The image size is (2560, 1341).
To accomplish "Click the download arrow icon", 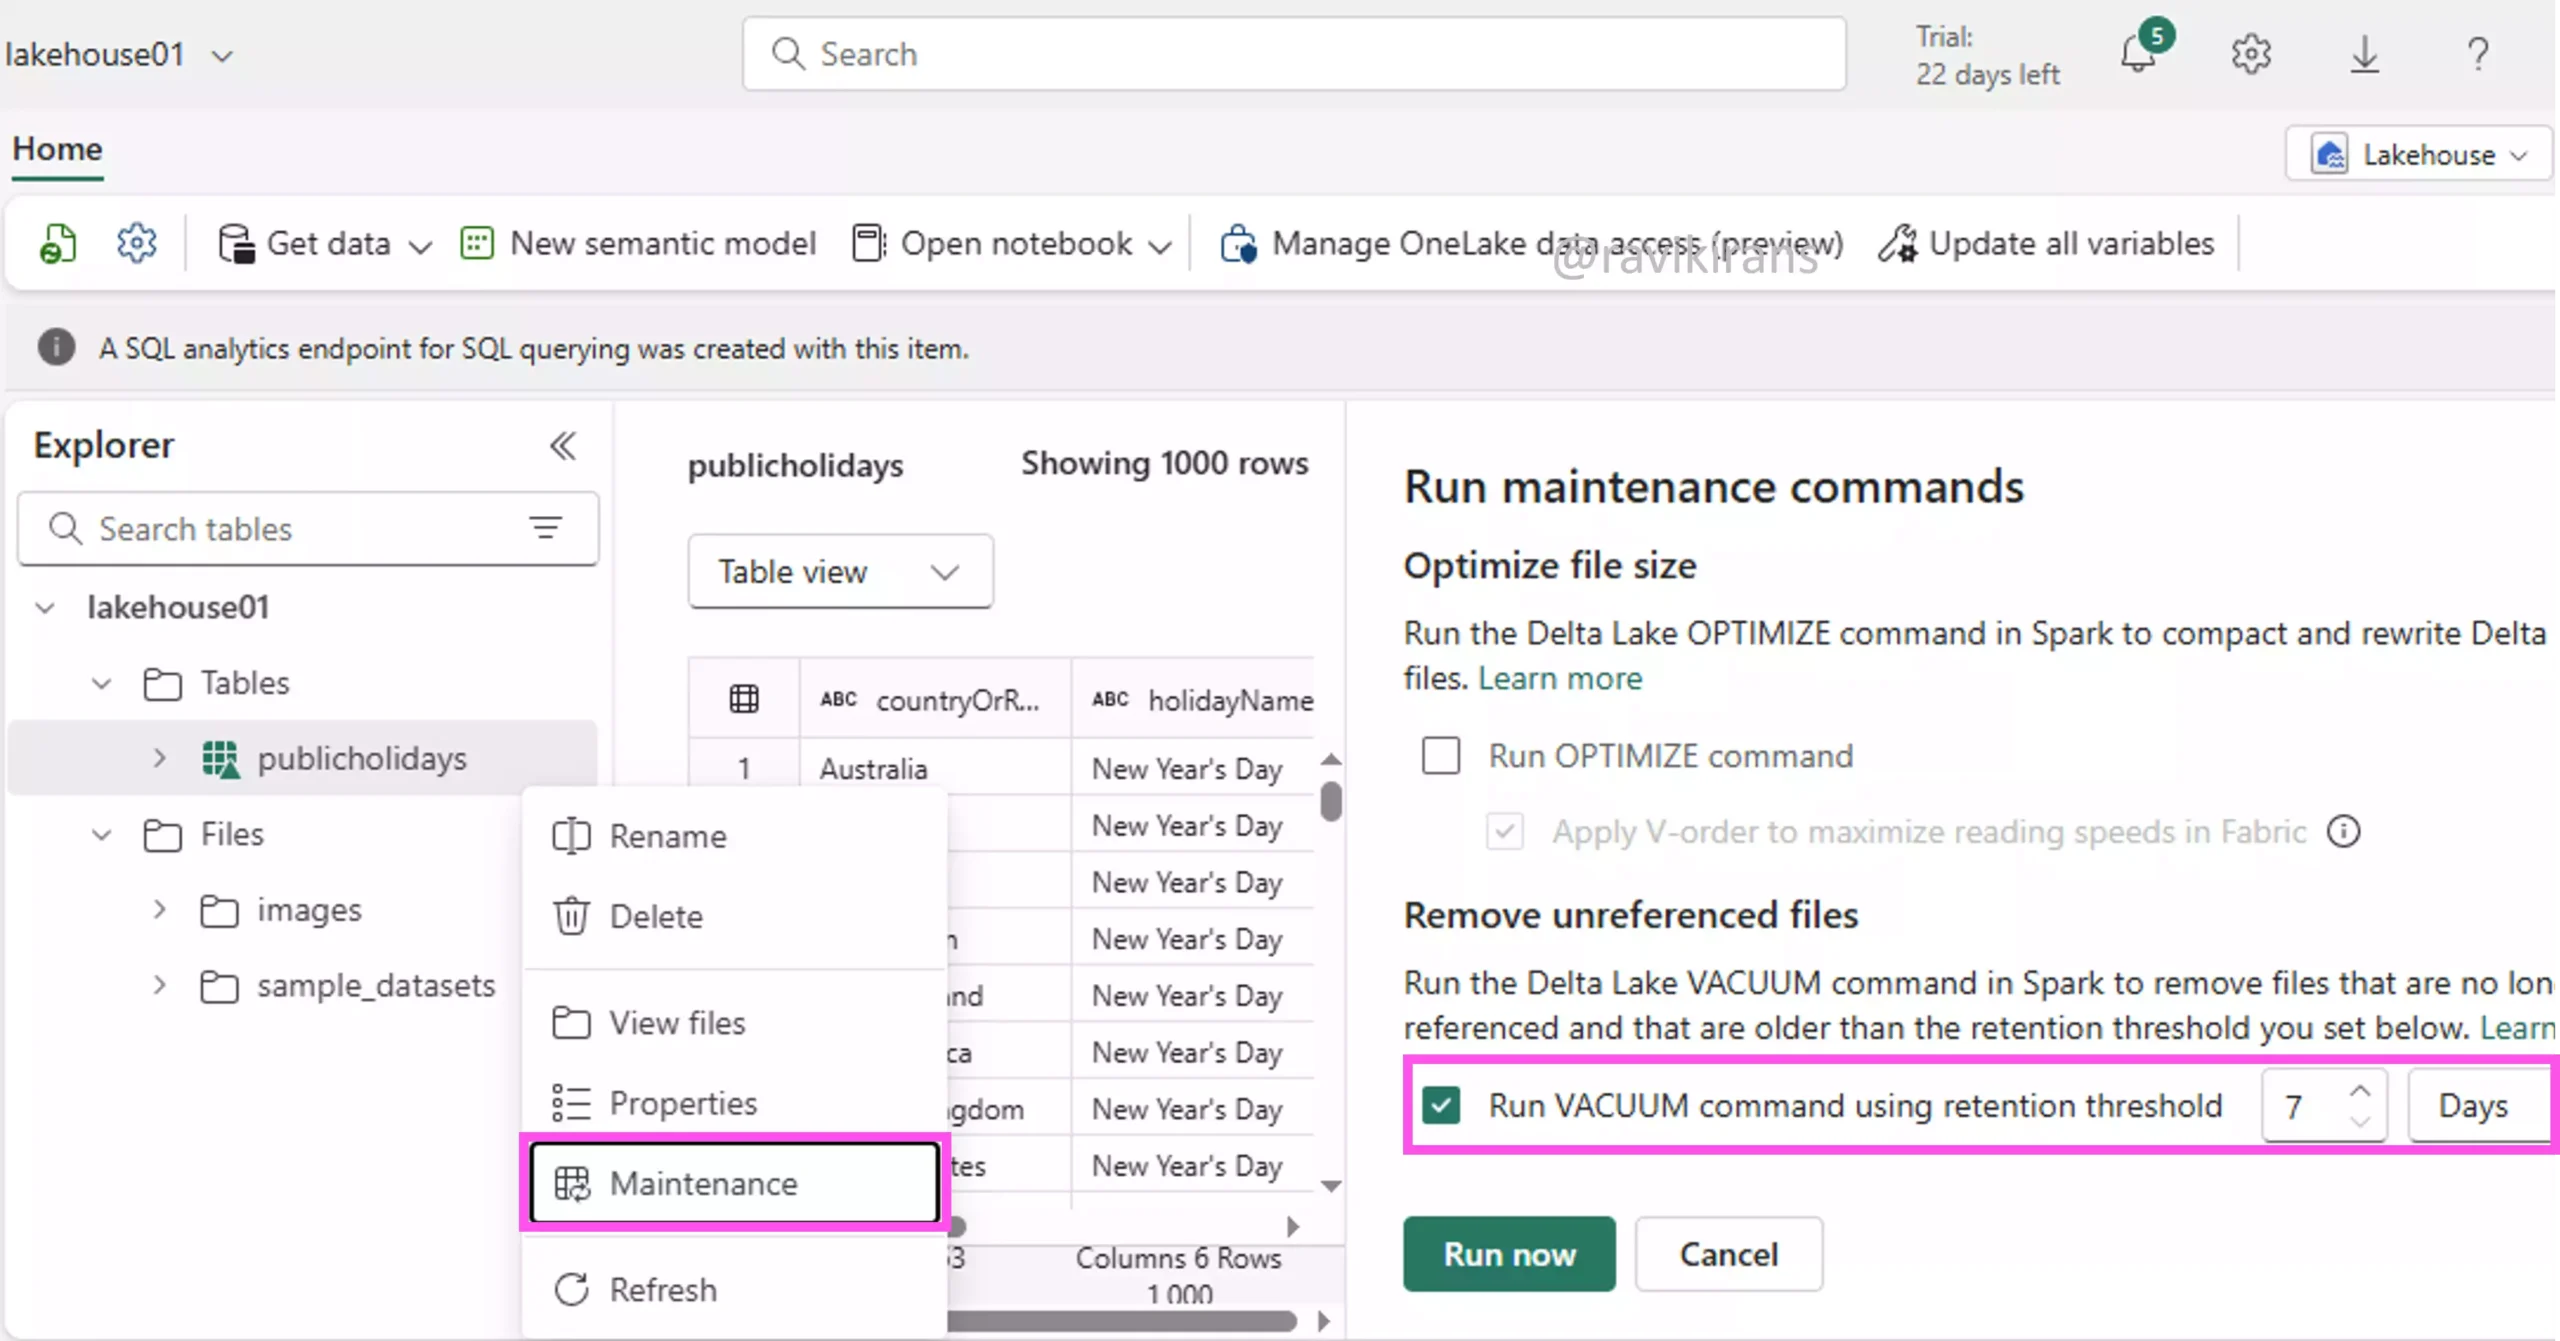I will point(2364,54).
